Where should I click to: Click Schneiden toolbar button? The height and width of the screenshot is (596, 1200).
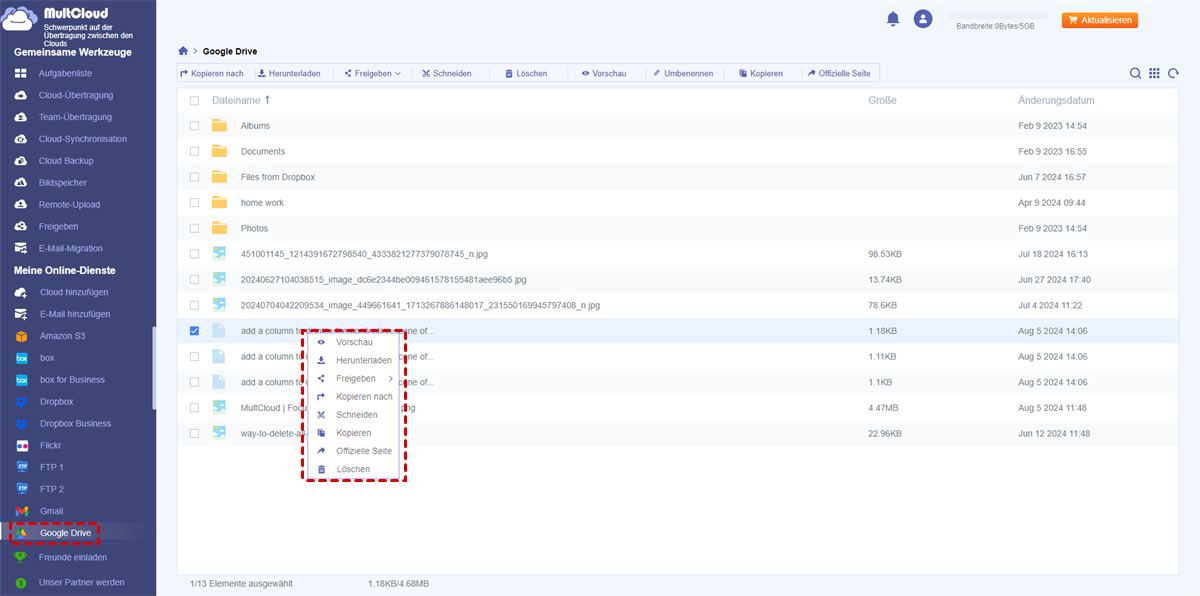coord(446,73)
